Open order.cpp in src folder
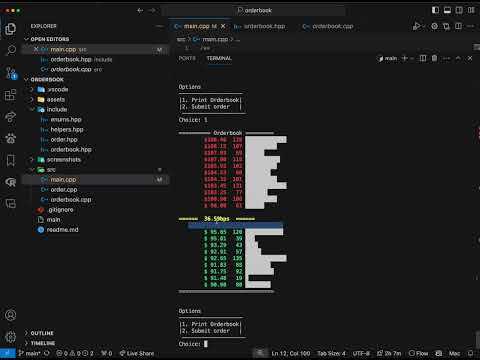Image resolution: width=480 pixels, height=360 pixels. click(x=64, y=190)
